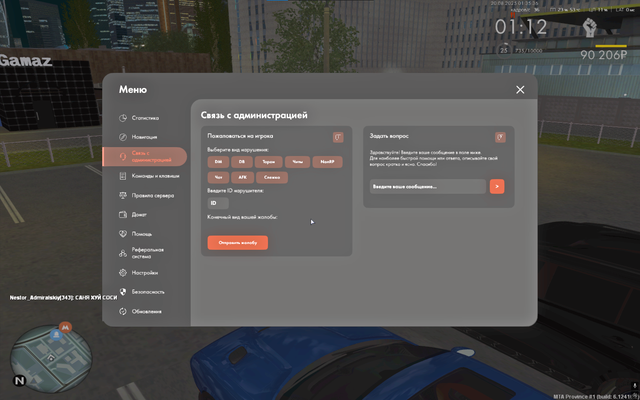Click the yellow bar above money counter
Screen dimensions: 640x400
[611, 46]
